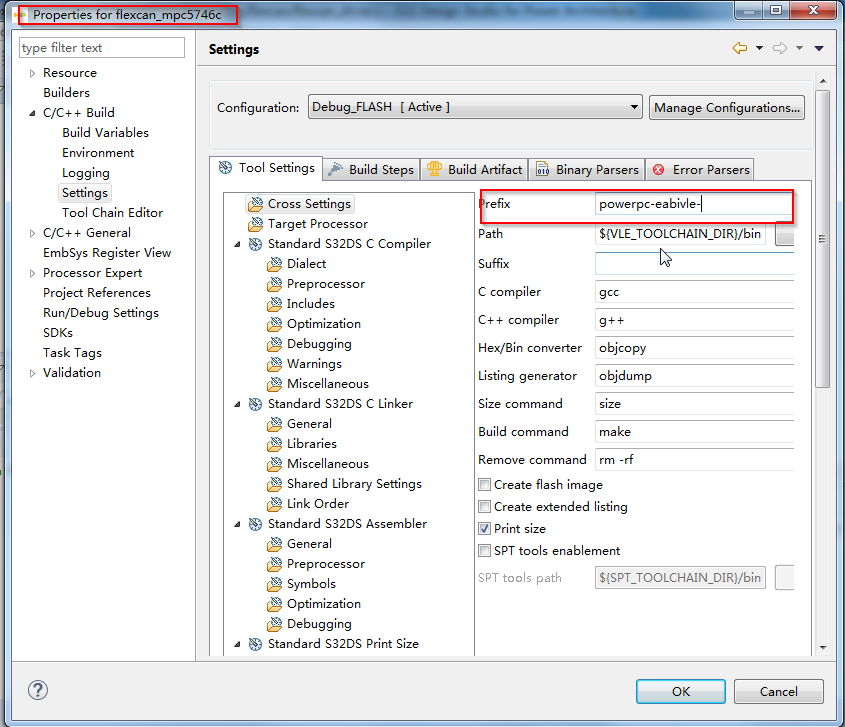Click the OK button
Viewport: 845px width, 727px height.
tap(681, 691)
